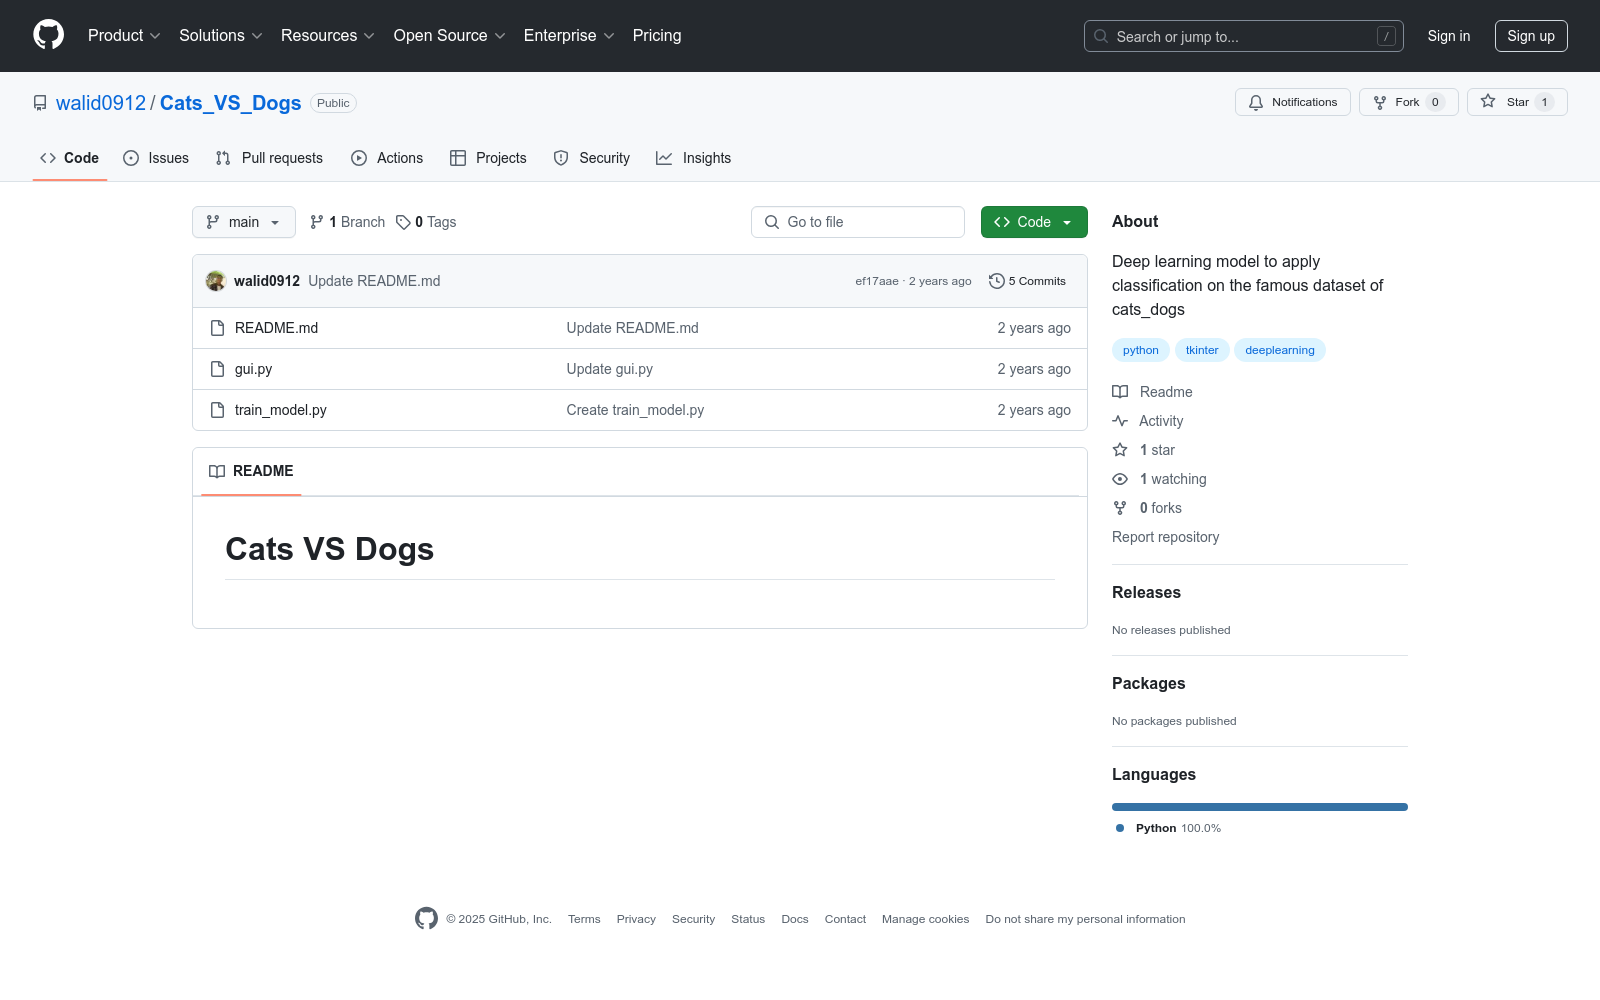
Task: Select the README tab in file viewer
Action: pos(251,471)
